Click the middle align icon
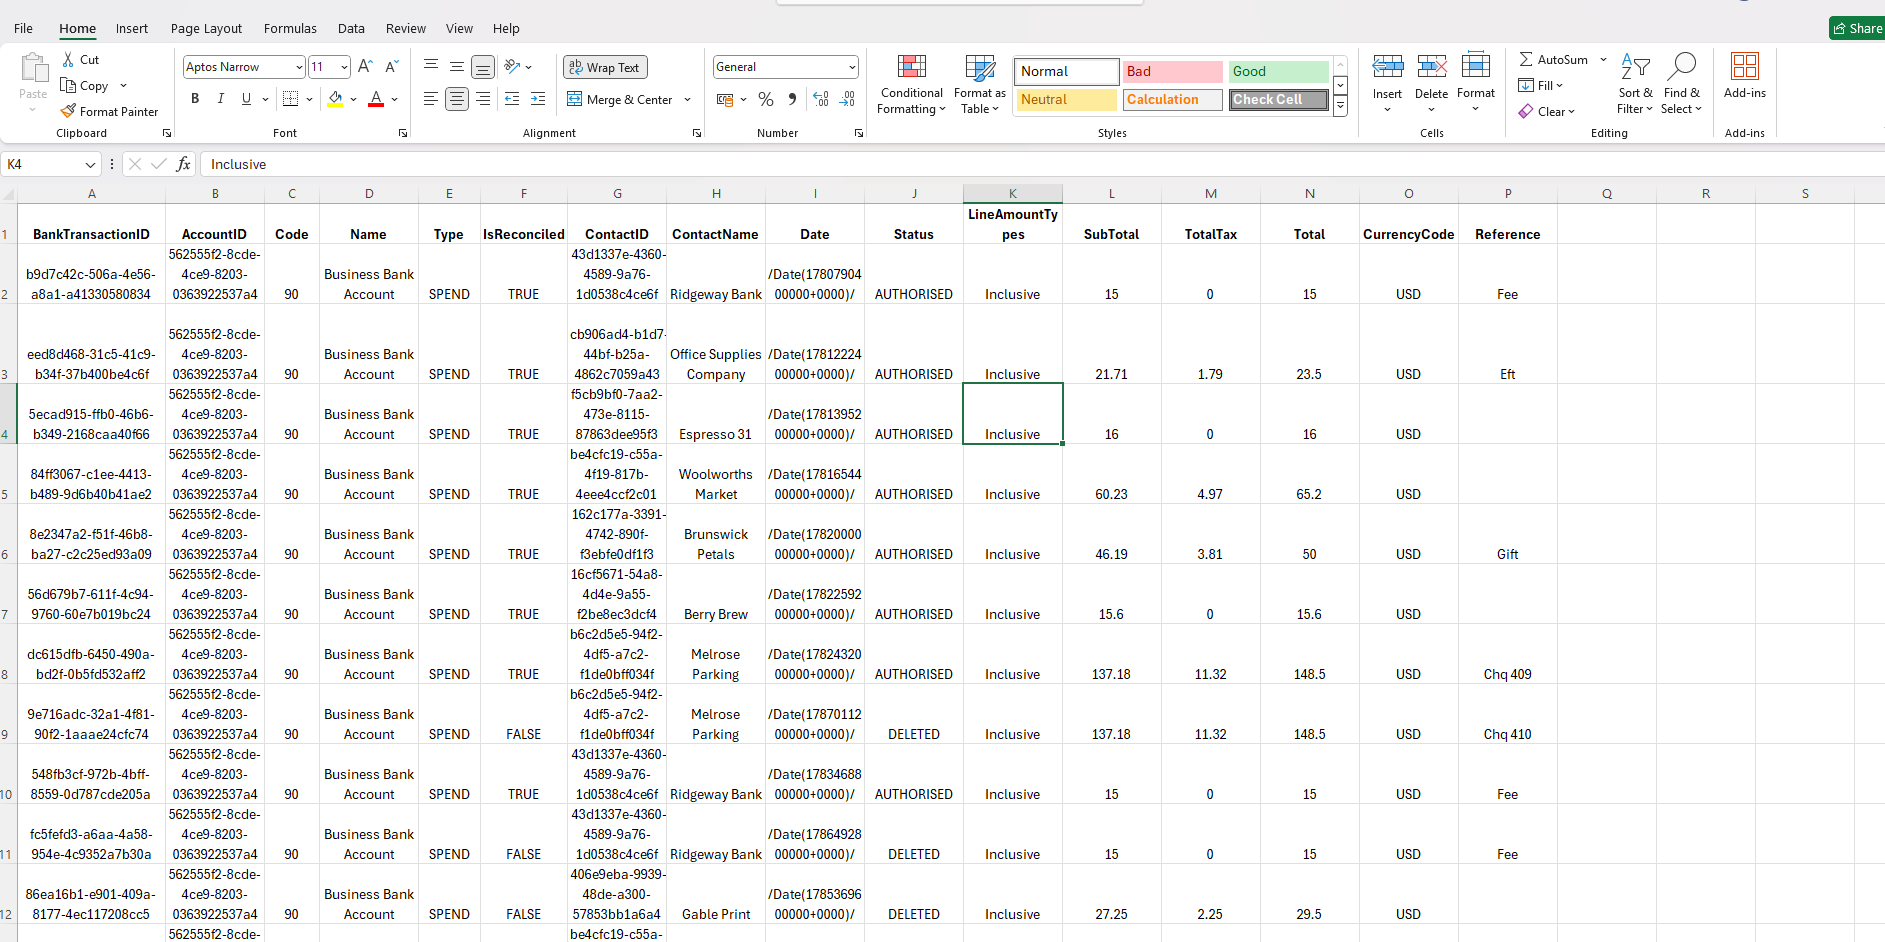The width and height of the screenshot is (1885, 942). (457, 66)
